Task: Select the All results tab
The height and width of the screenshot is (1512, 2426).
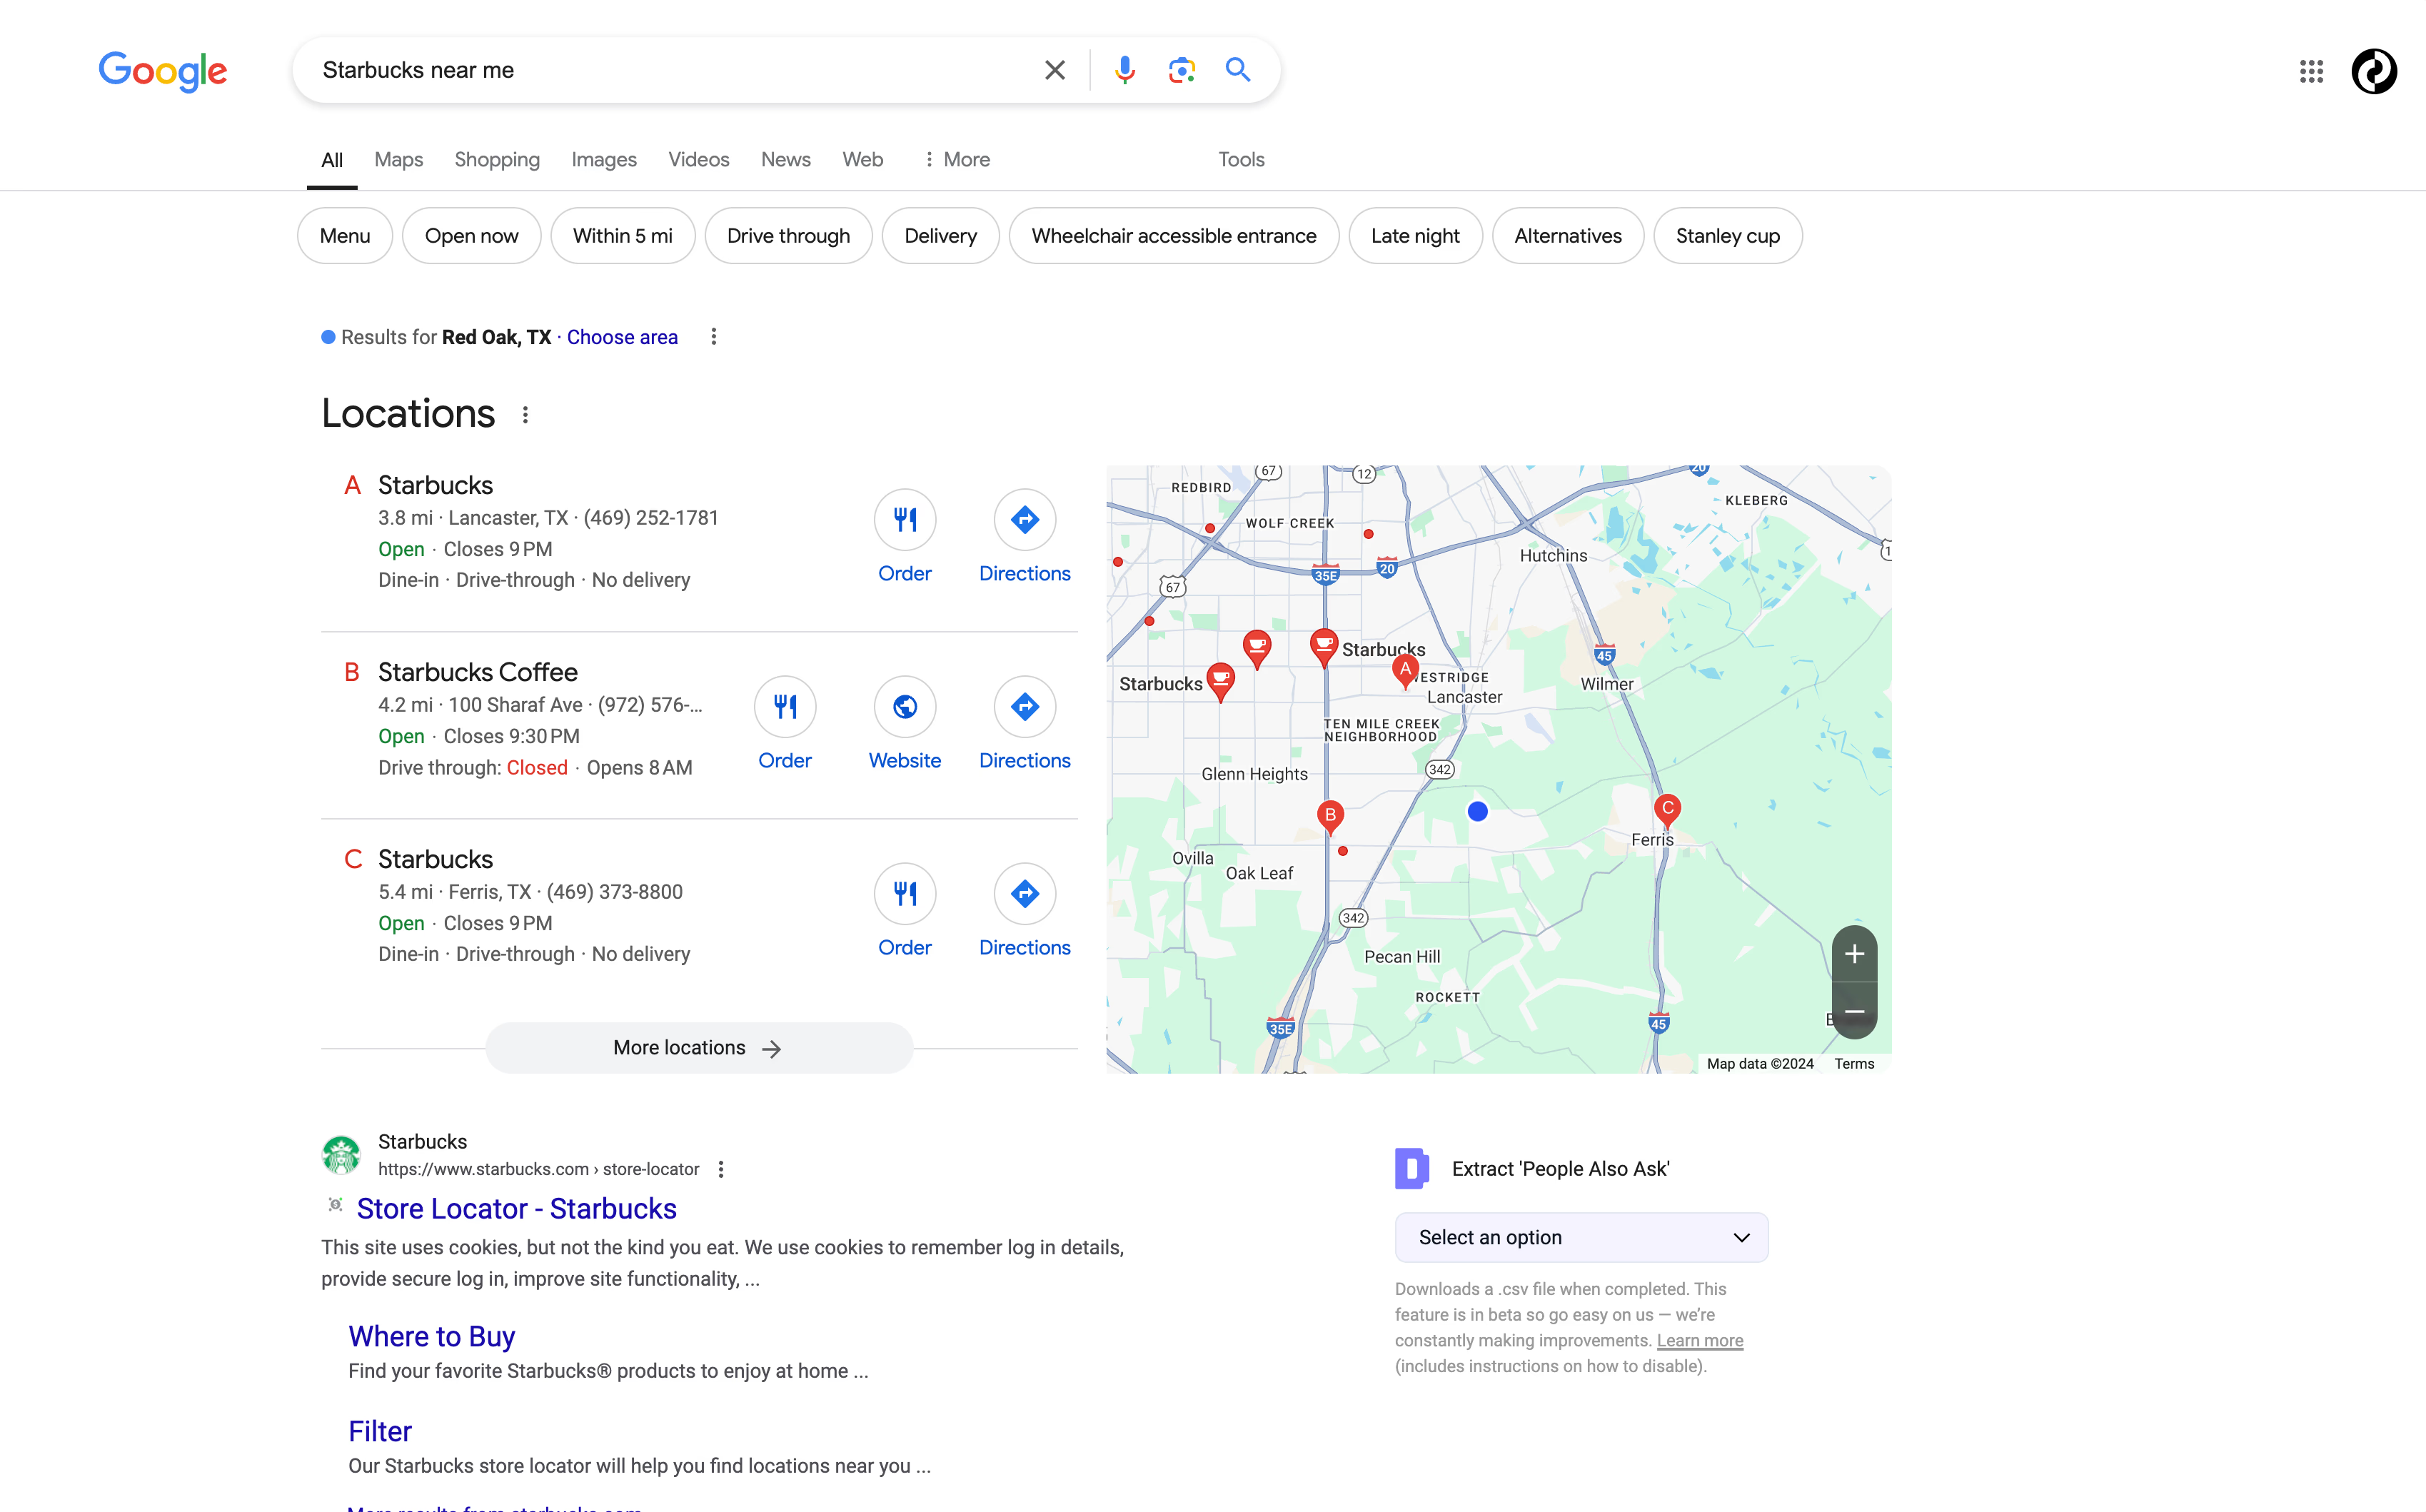Action: [332, 159]
